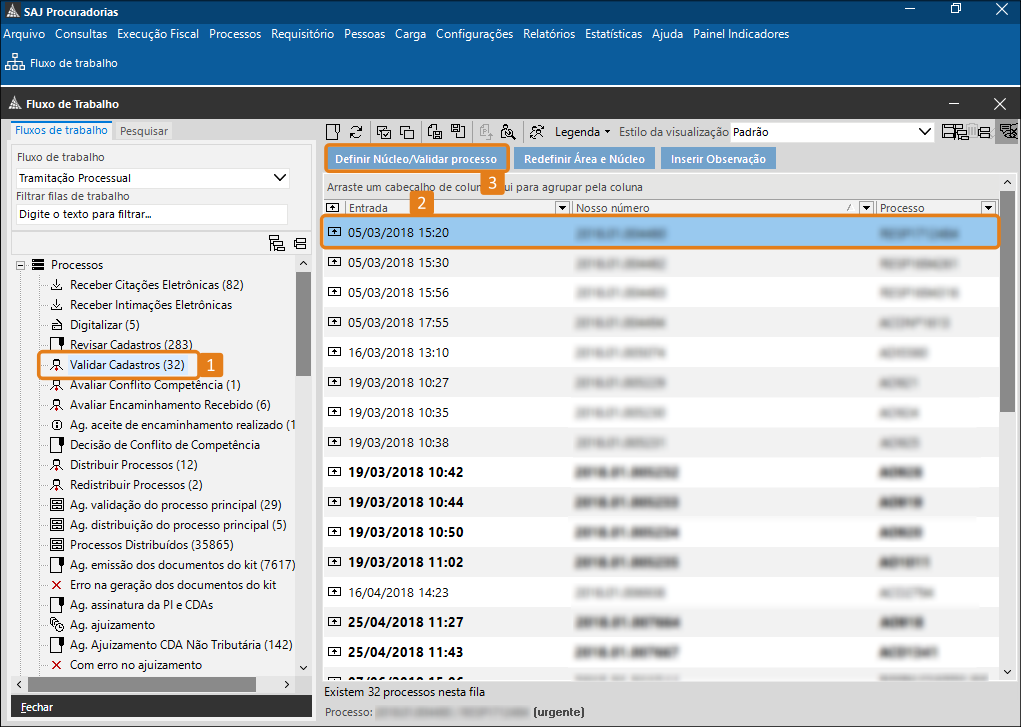
Task: Click the Inserir Observação button
Action: coord(718,159)
